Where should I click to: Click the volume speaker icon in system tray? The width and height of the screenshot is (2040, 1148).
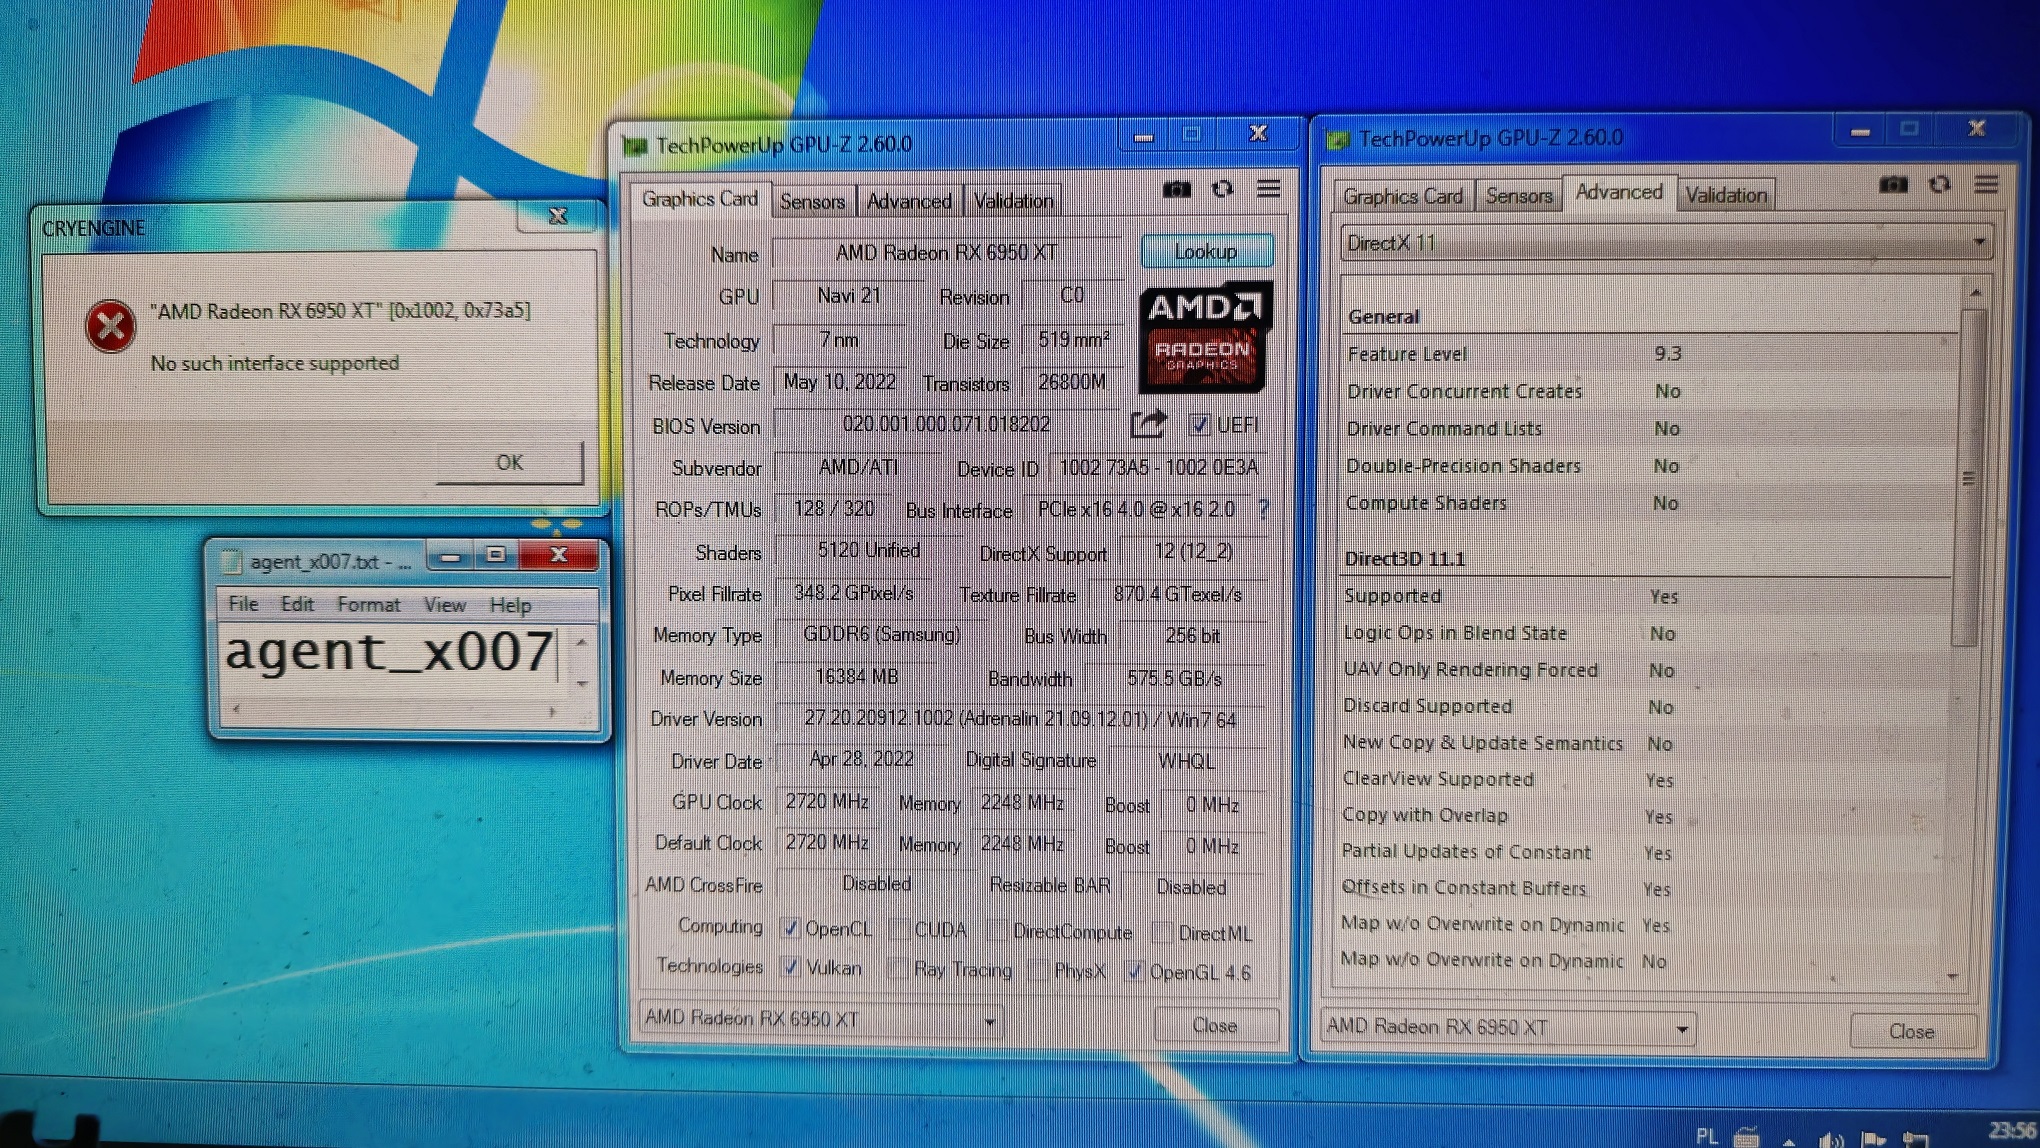pos(1831,1139)
